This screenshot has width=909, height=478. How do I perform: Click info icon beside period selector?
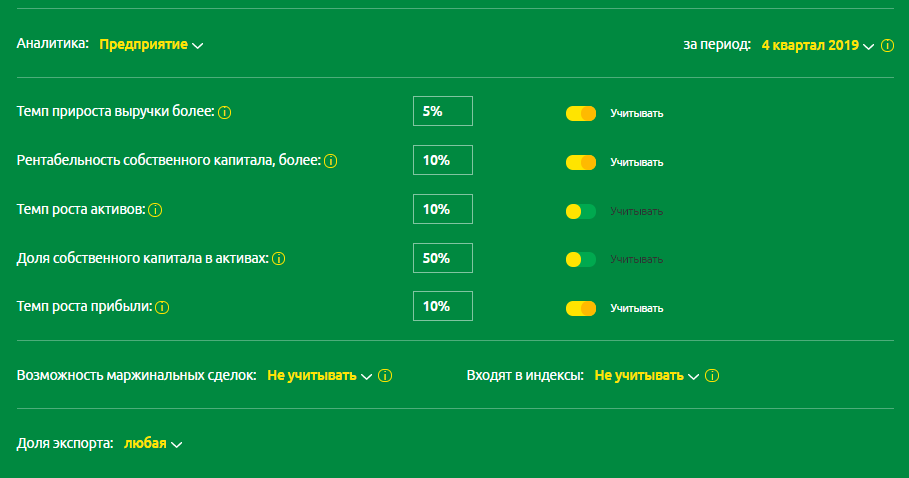tap(888, 46)
